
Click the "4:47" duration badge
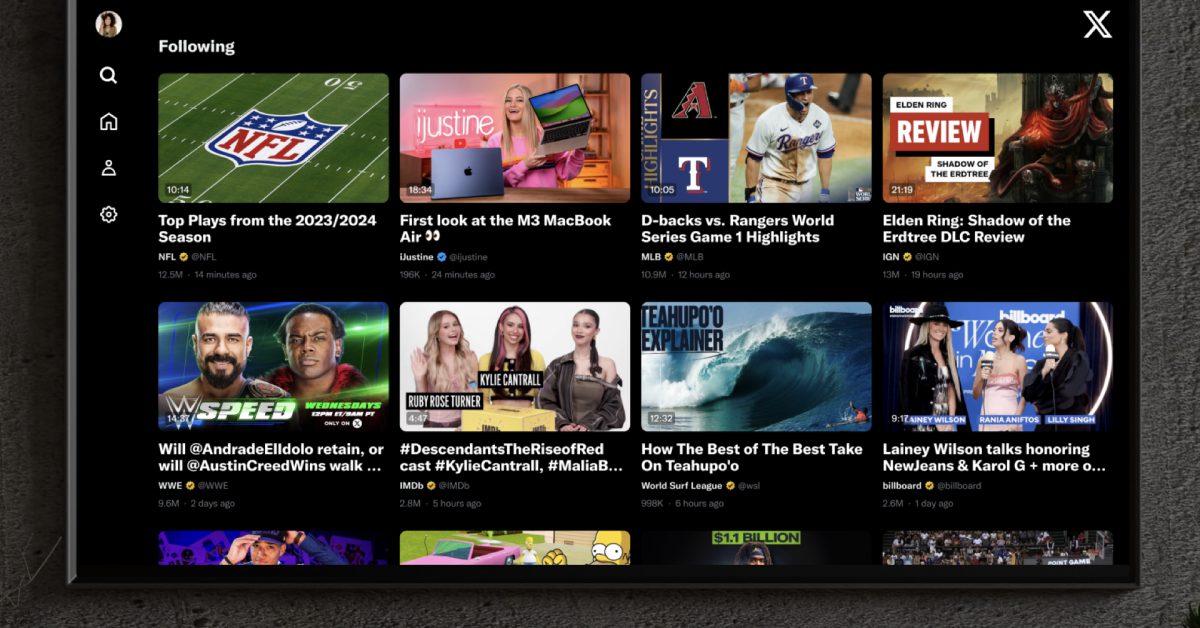point(417,418)
